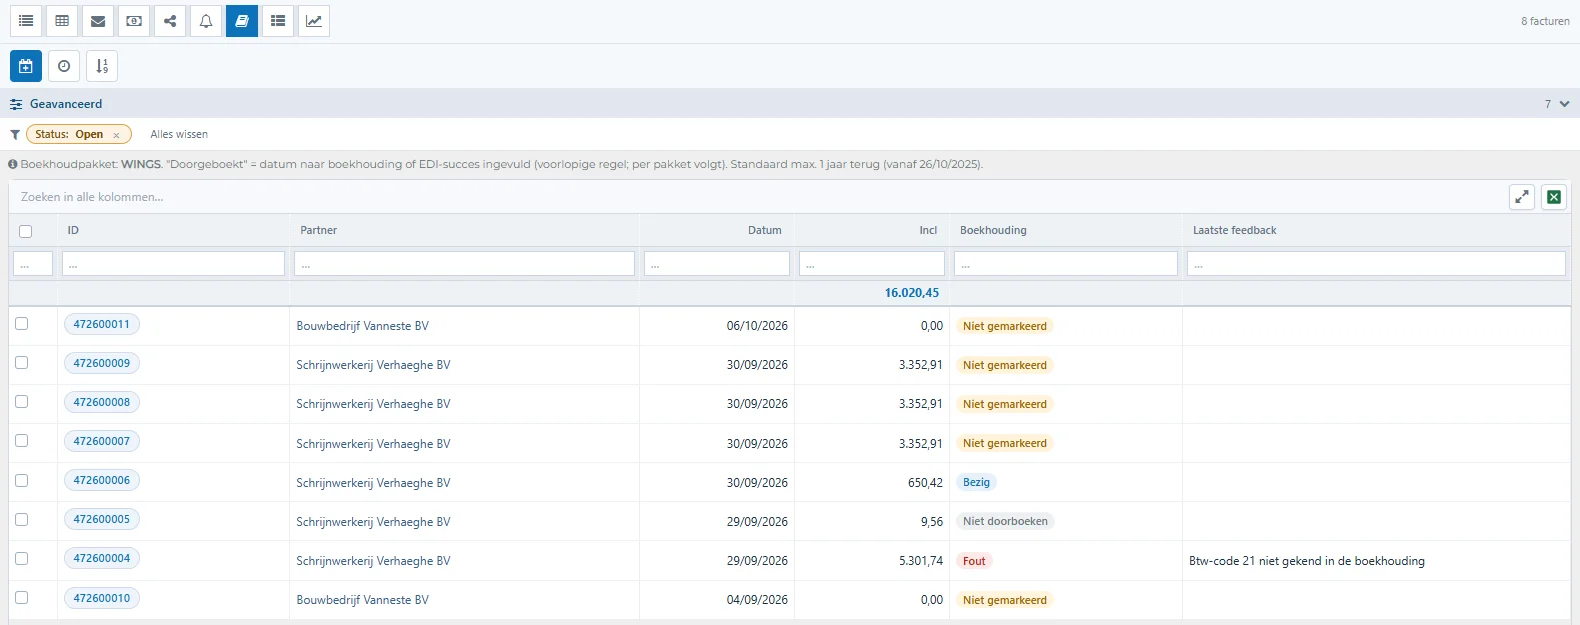Viewport: 1580px width, 625px height.
Task: Expand the Geavanceerd filter panel chevron
Action: pyautogui.click(x=1564, y=104)
